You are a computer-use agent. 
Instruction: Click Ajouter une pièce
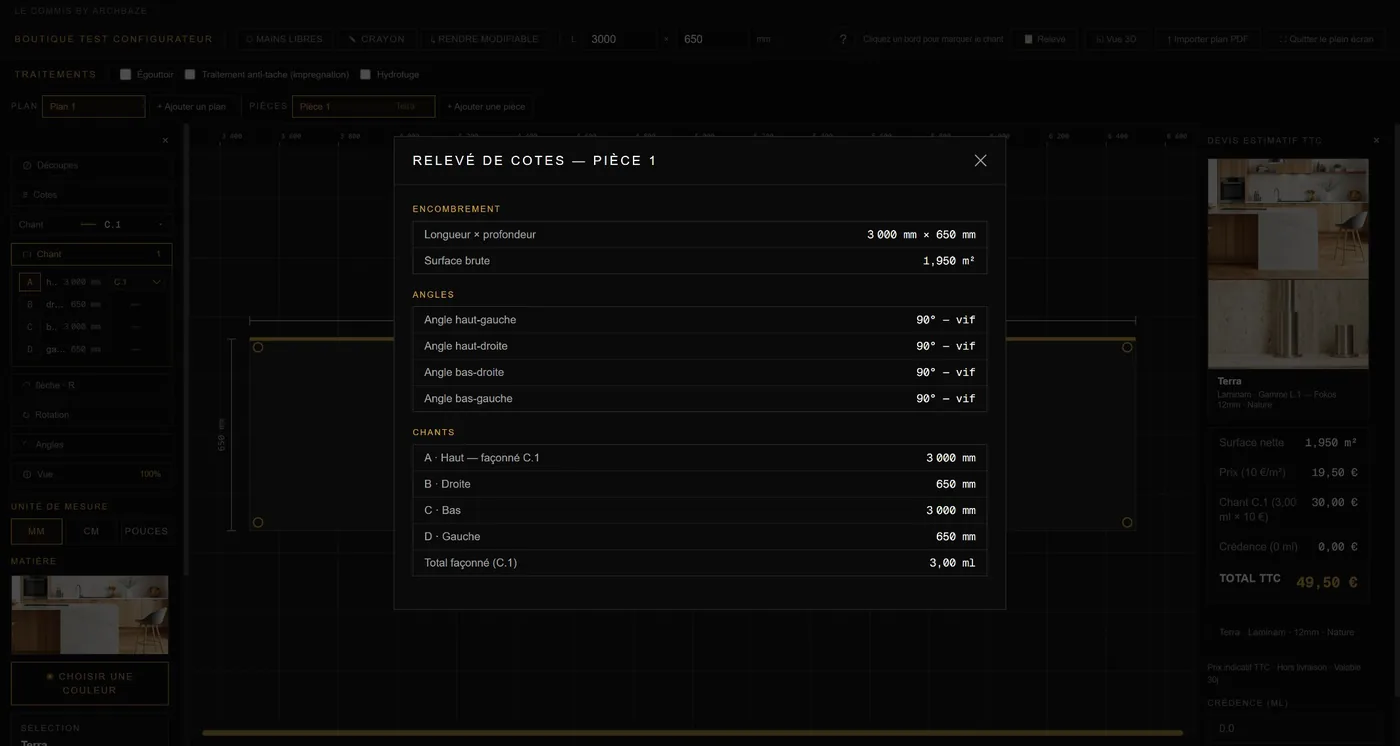[486, 106]
